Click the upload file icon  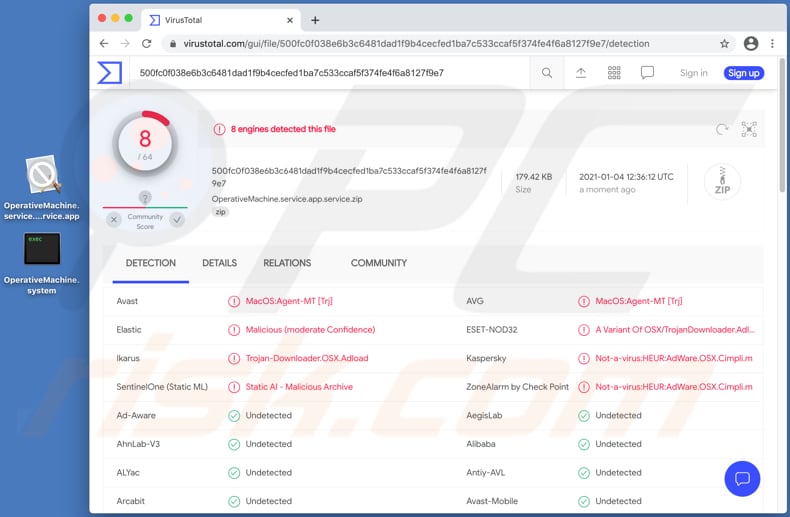tap(581, 73)
